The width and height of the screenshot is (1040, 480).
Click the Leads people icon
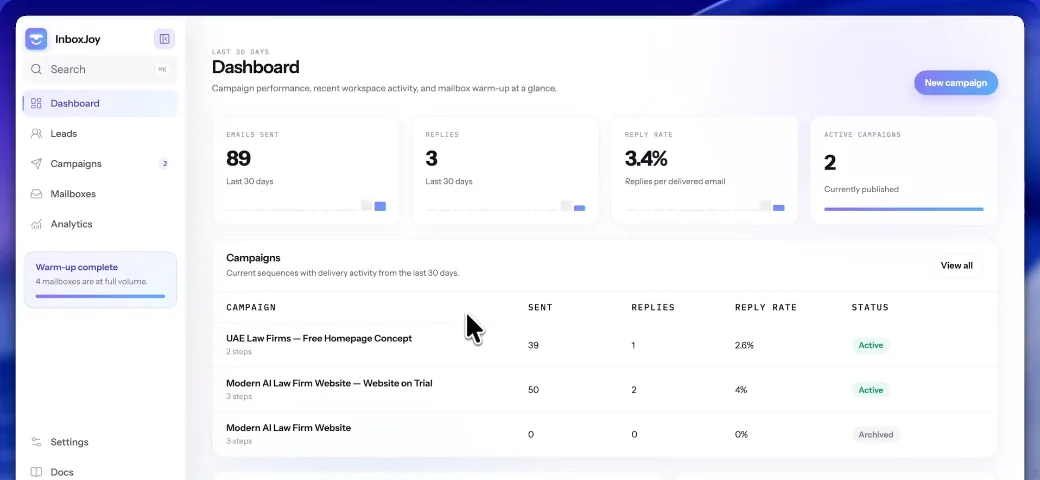pos(36,133)
